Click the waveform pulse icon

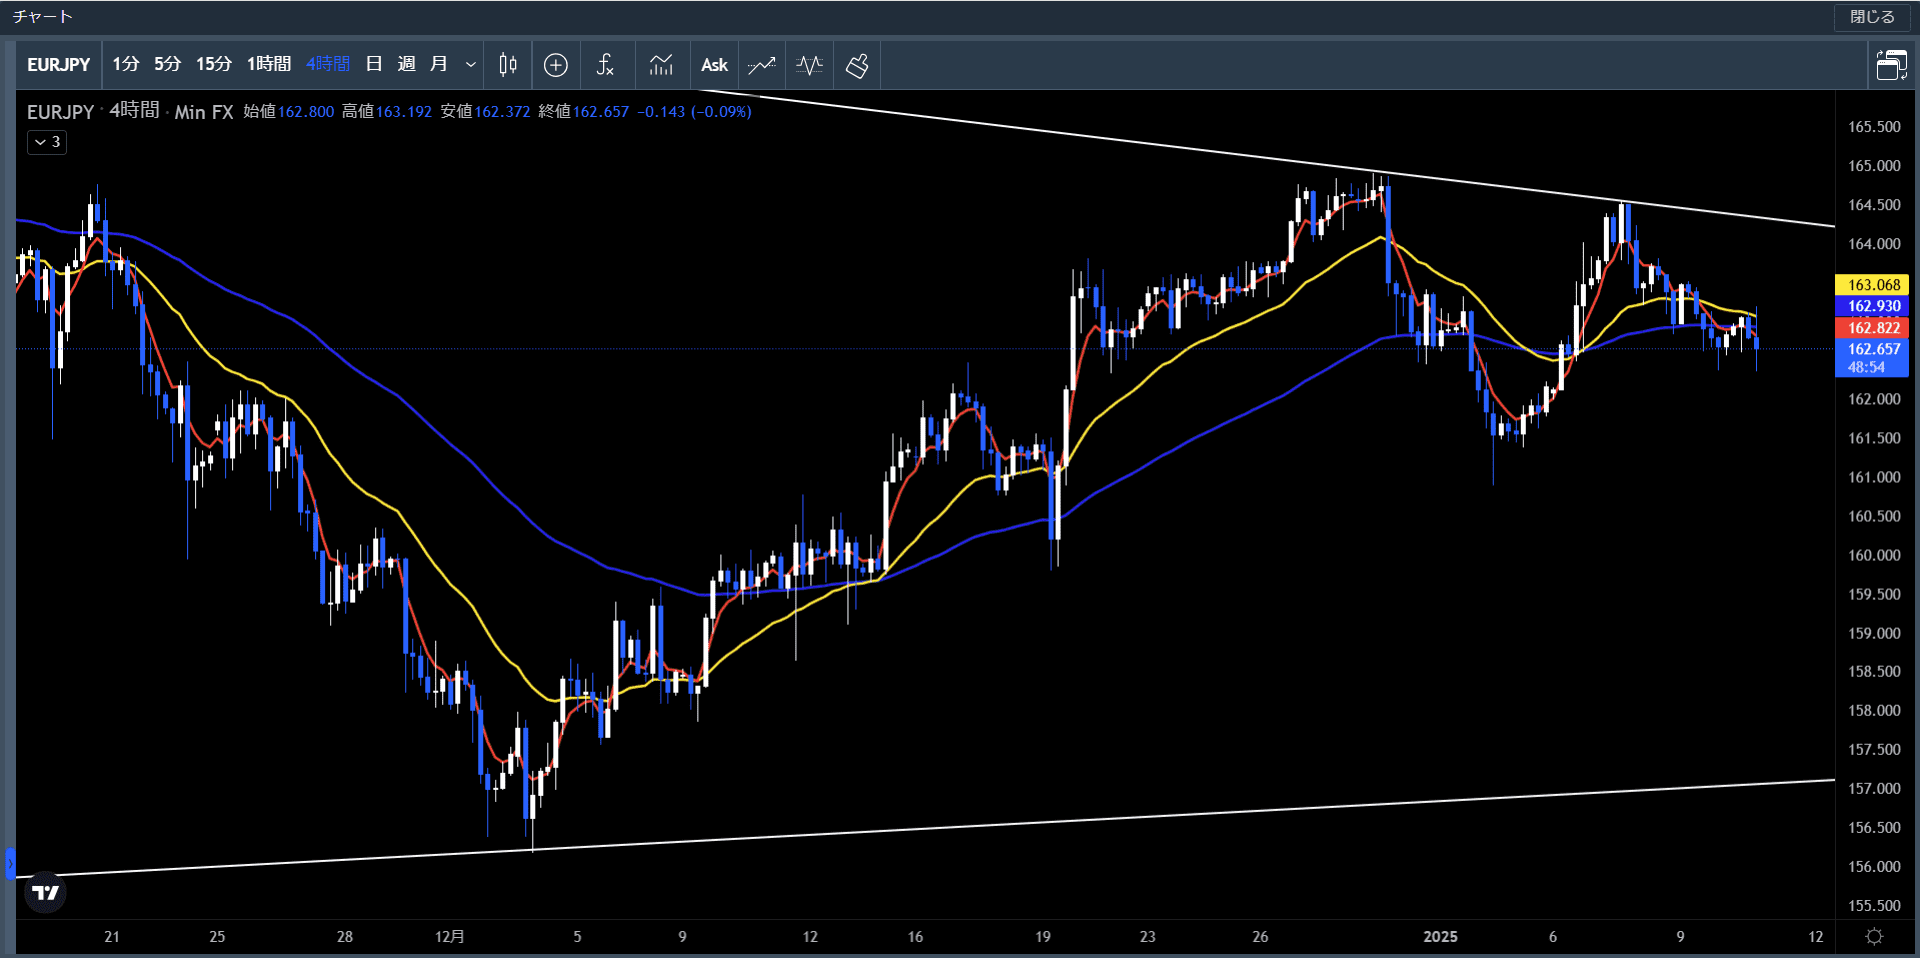(810, 65)
